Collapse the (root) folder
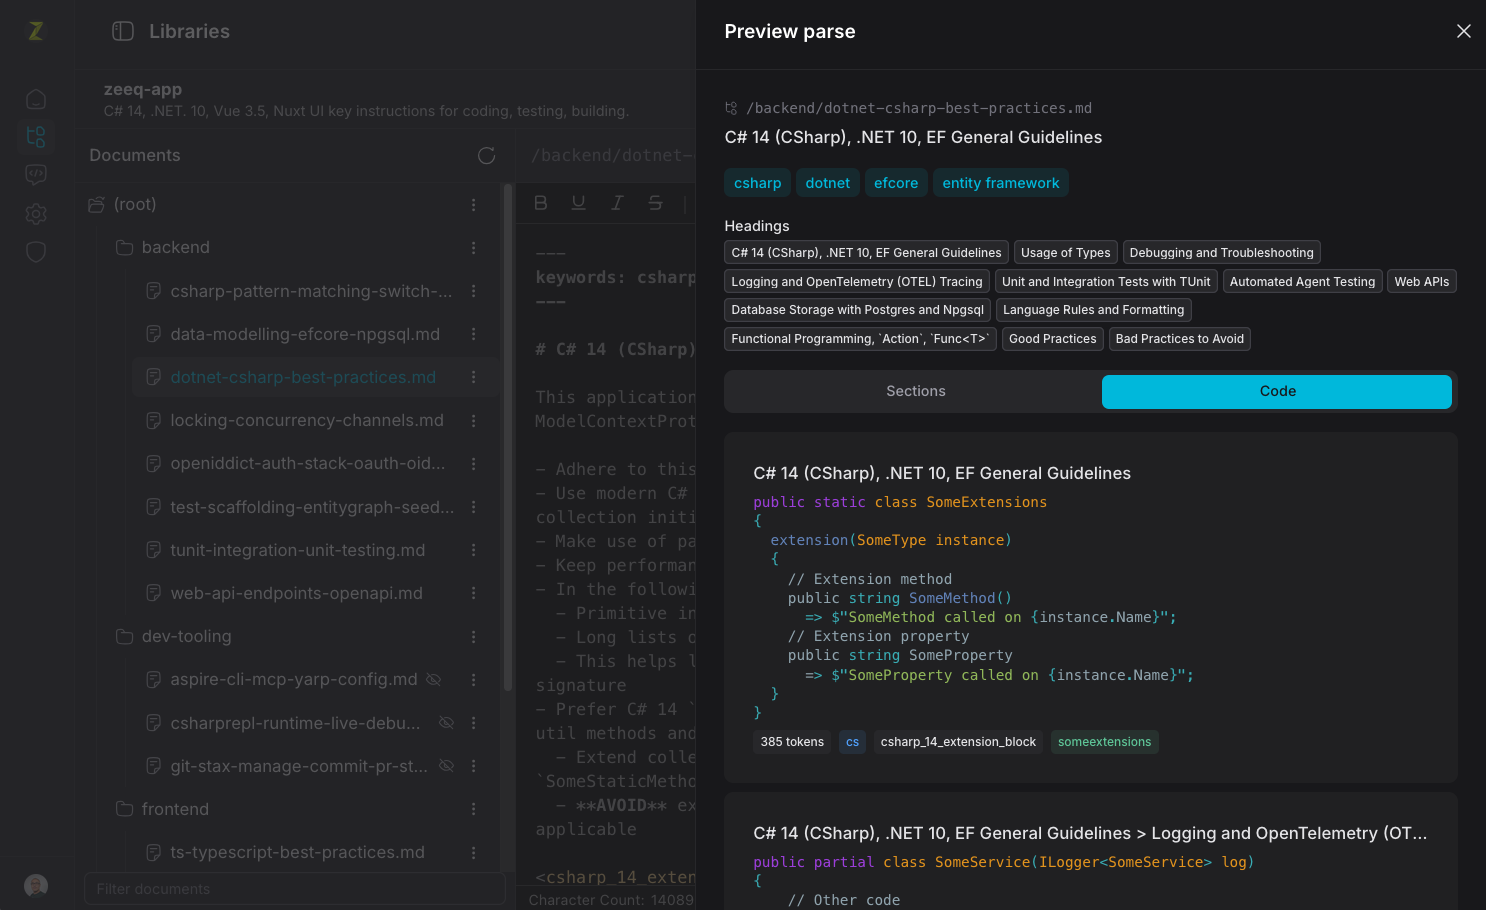The width and height of the screenshot is (1486, 910). [x=96, y=204]
